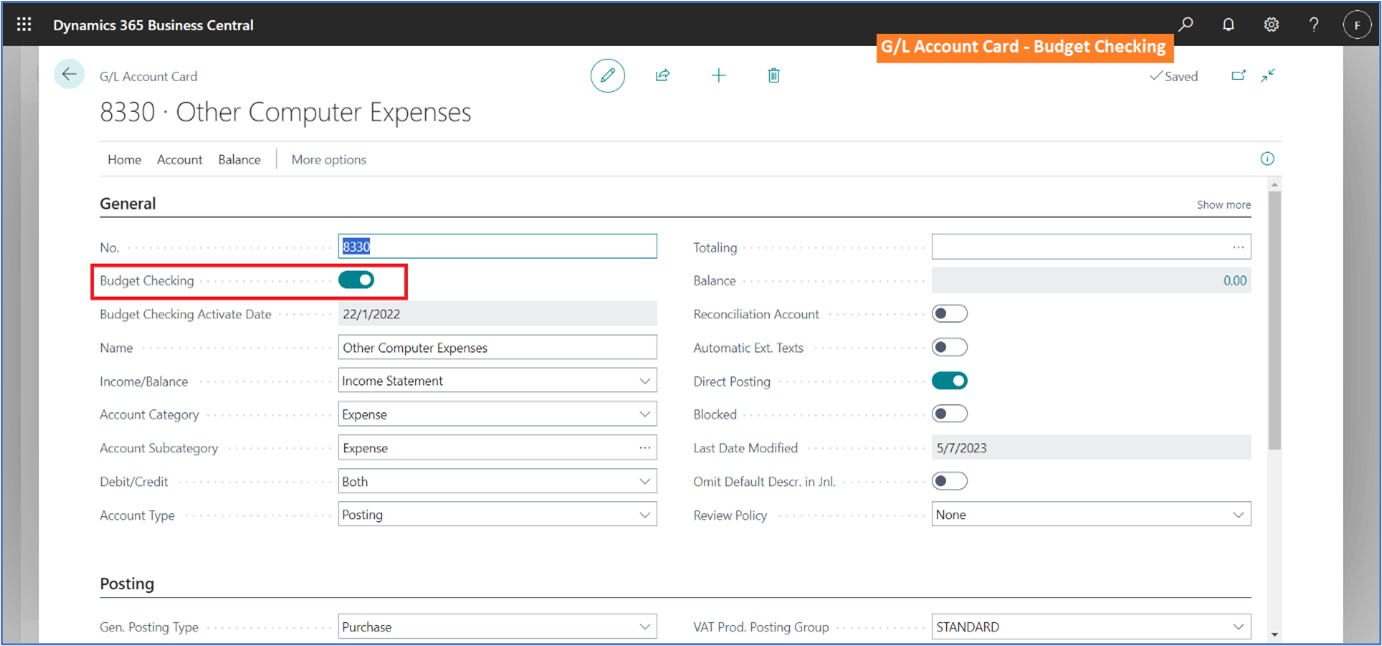
Task: Click the vertical scrollbar thumb
Action: pyautogui.click(x=1274, y=320)
